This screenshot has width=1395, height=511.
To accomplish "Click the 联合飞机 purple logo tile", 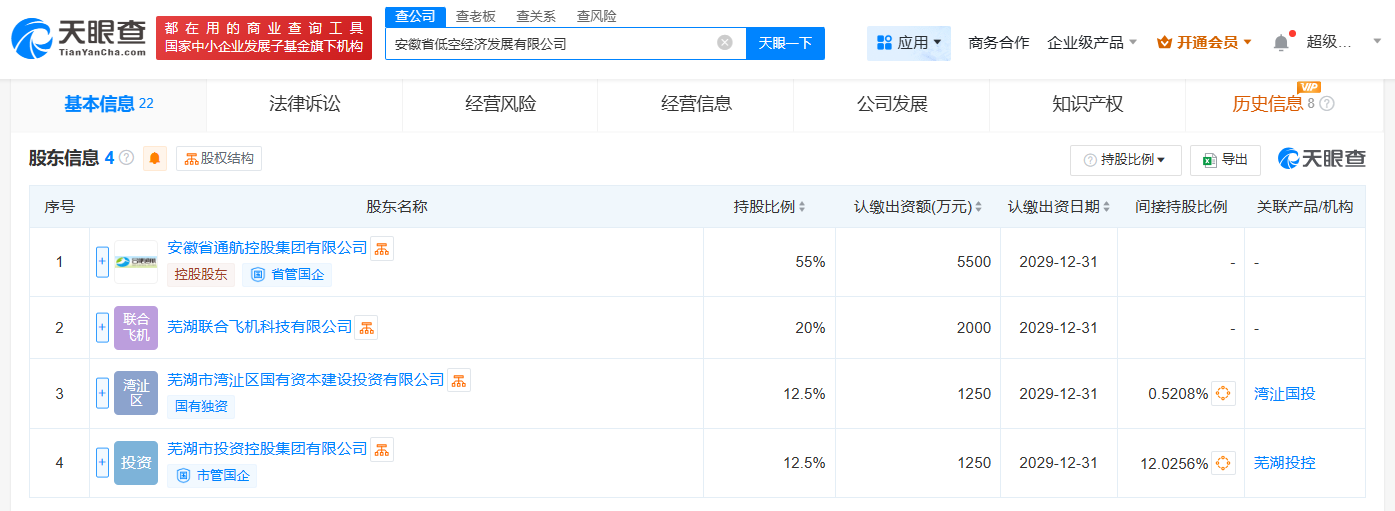I will (x=136, y=327).
